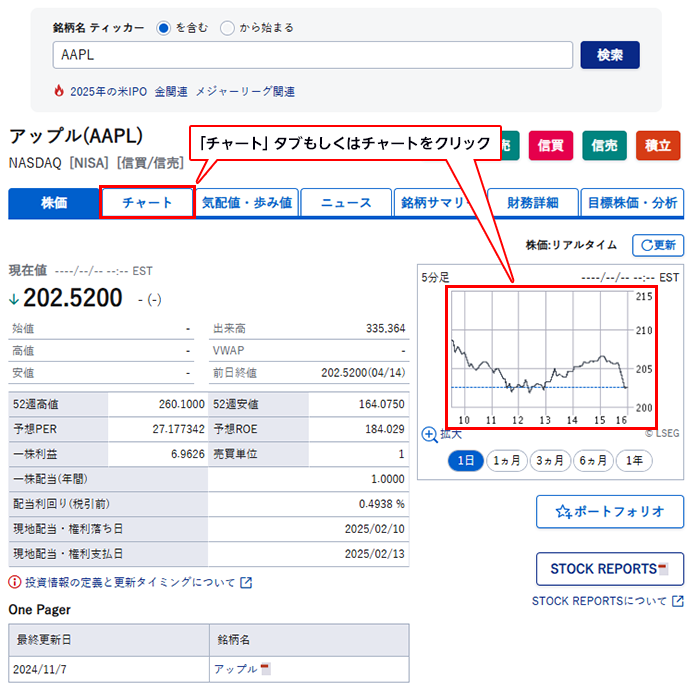Click the info icon before 投資情報の定義

click(15, 582)
